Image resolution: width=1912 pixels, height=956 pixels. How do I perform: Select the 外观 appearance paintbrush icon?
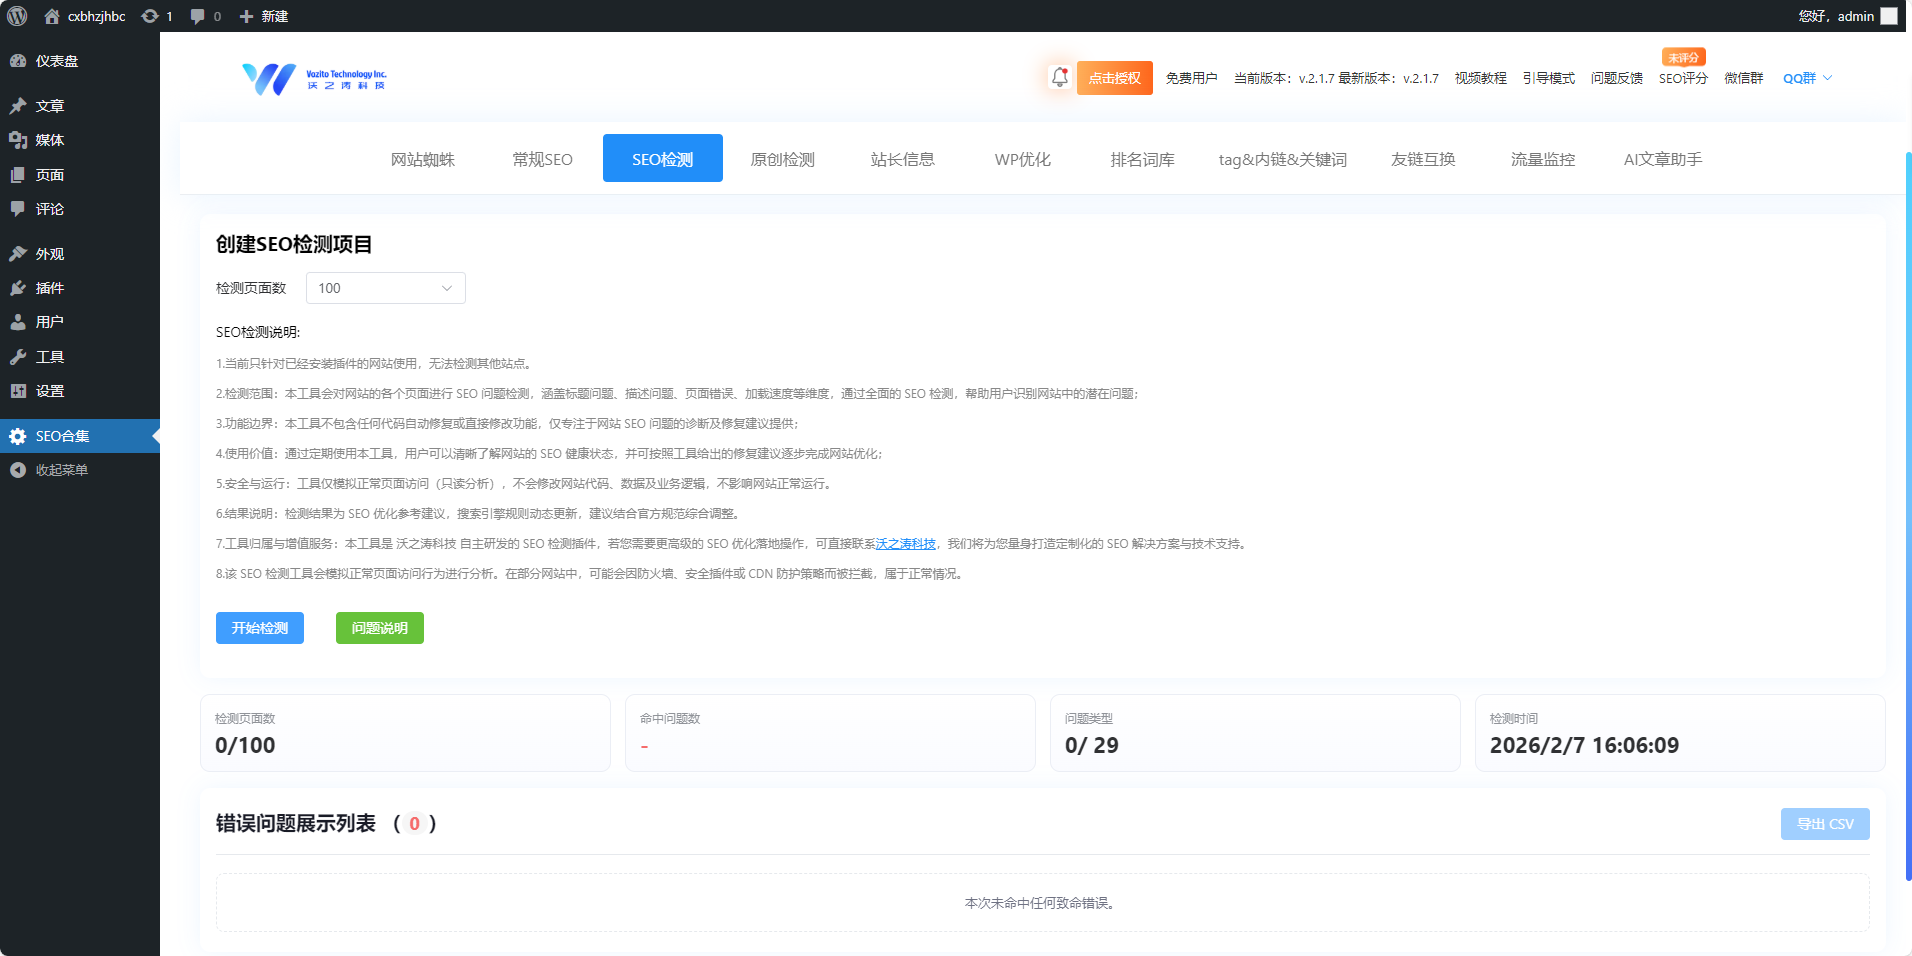point(17,253)
